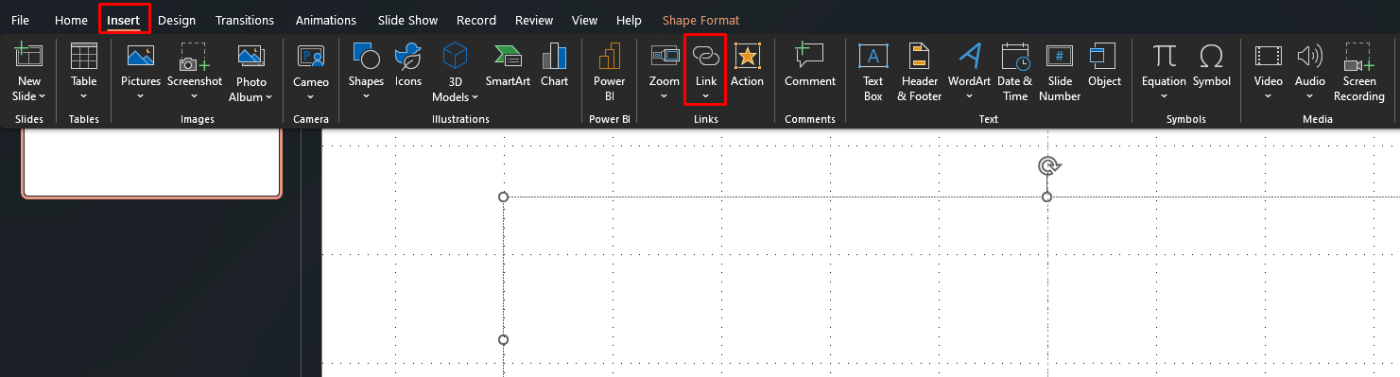
Task: Open the New Slide dropdown arrow
Action: [42, 97]
